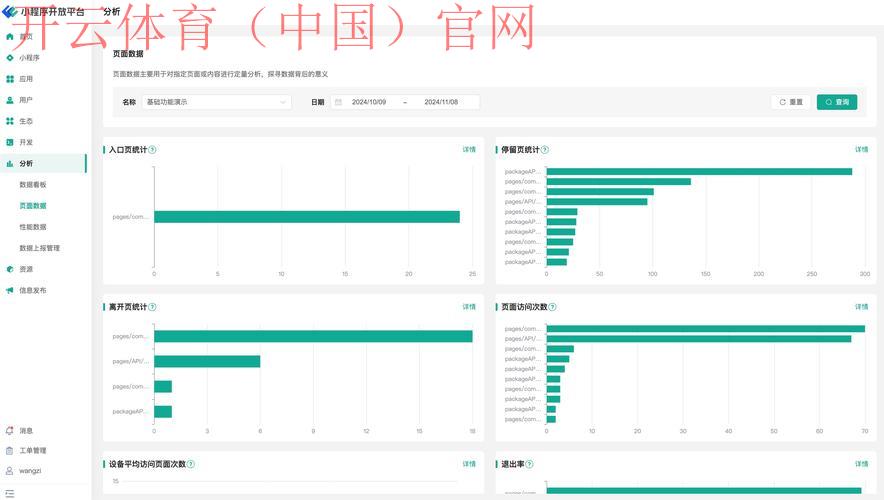Click the arrow of the 名称 select box

[x=283, y=102]
